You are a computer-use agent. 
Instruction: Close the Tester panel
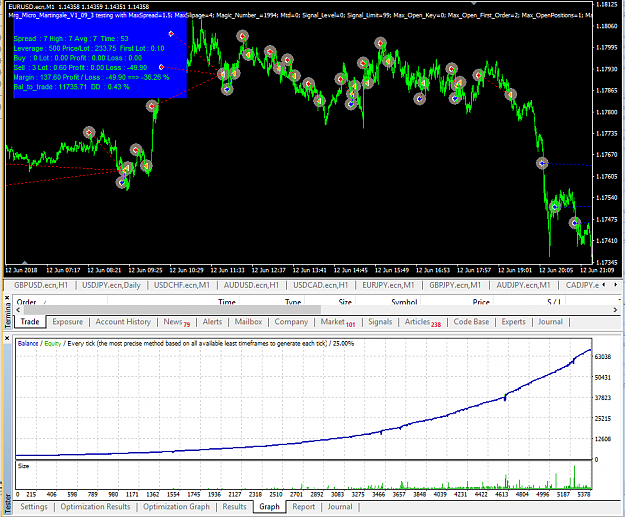(x=7, y=338)
